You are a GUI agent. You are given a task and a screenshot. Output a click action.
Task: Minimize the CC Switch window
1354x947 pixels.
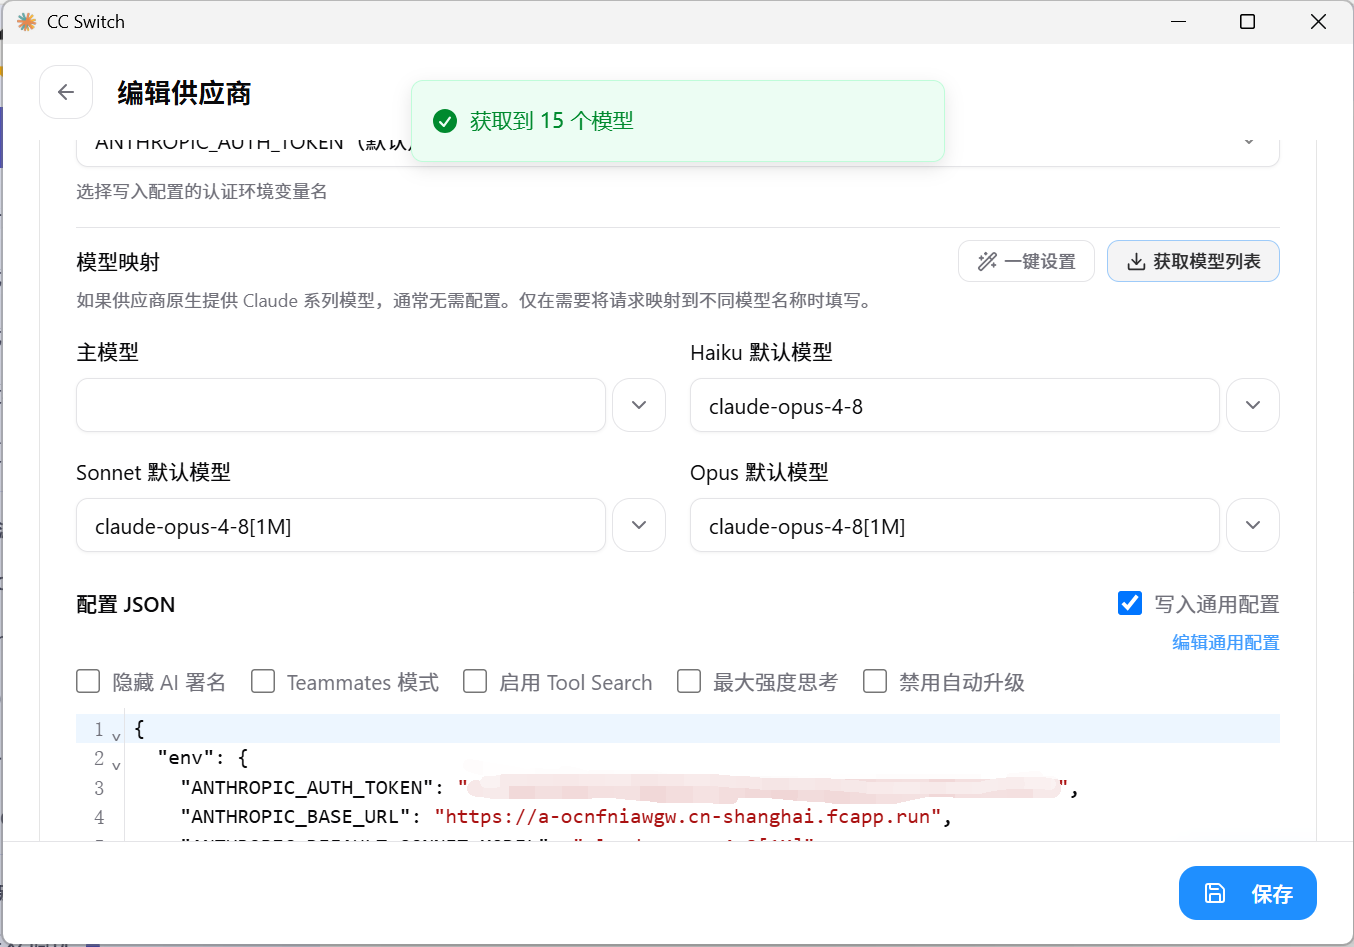pyautogui.click(x=1179, y=22)
